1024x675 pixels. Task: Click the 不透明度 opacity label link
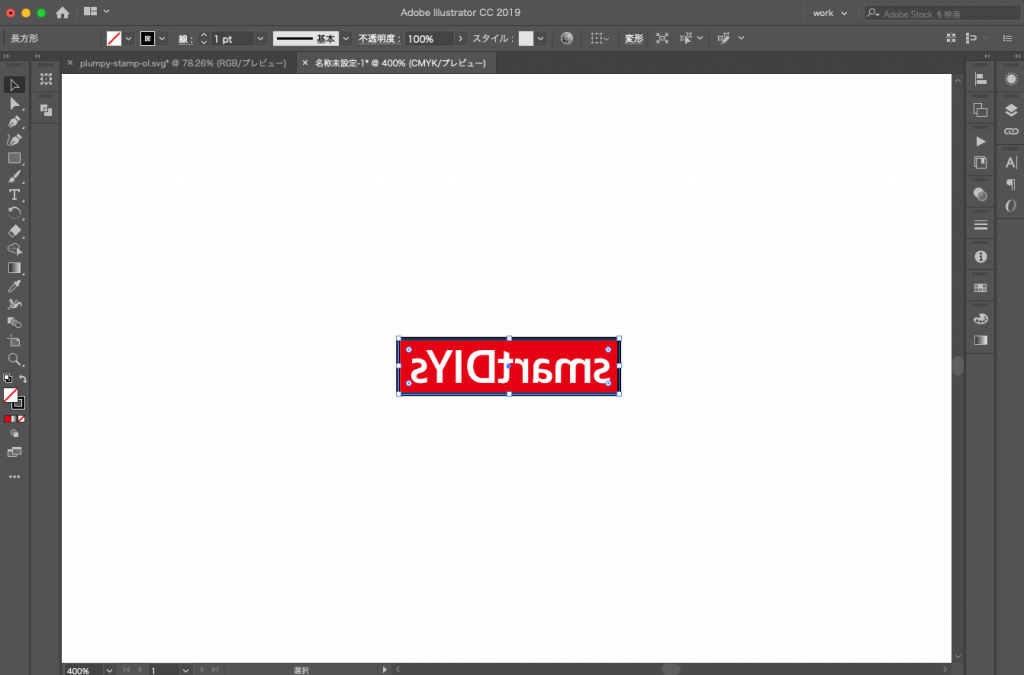[379, 39]
